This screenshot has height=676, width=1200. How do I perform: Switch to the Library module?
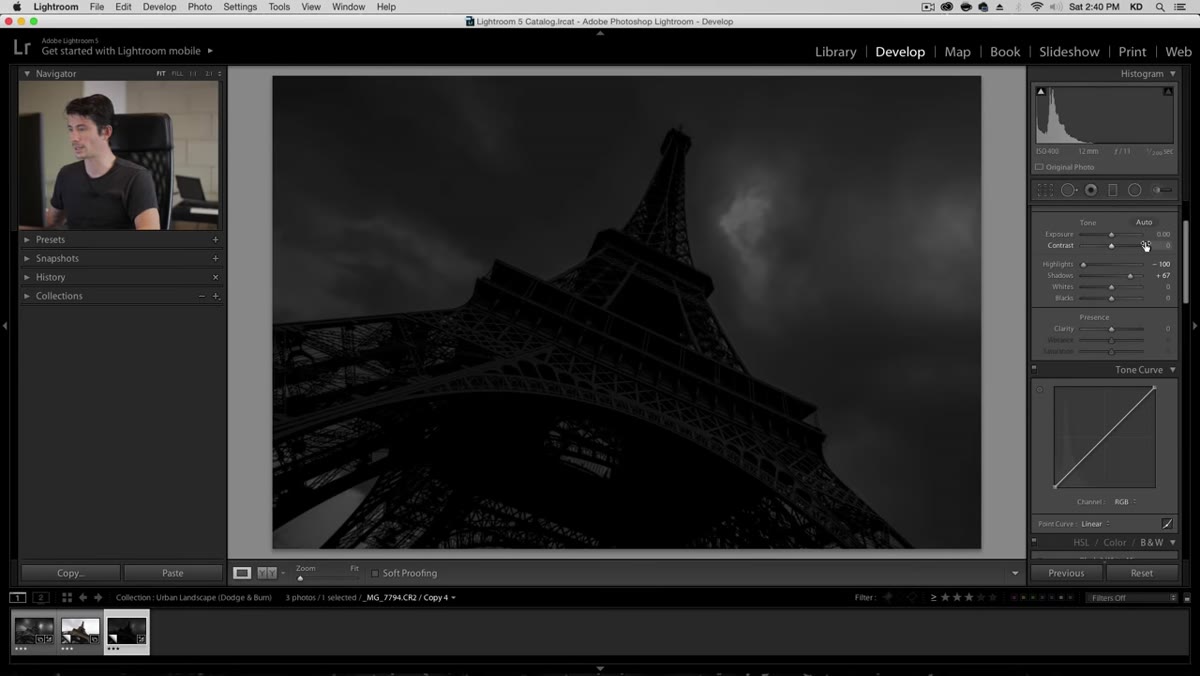click(835, 52)
